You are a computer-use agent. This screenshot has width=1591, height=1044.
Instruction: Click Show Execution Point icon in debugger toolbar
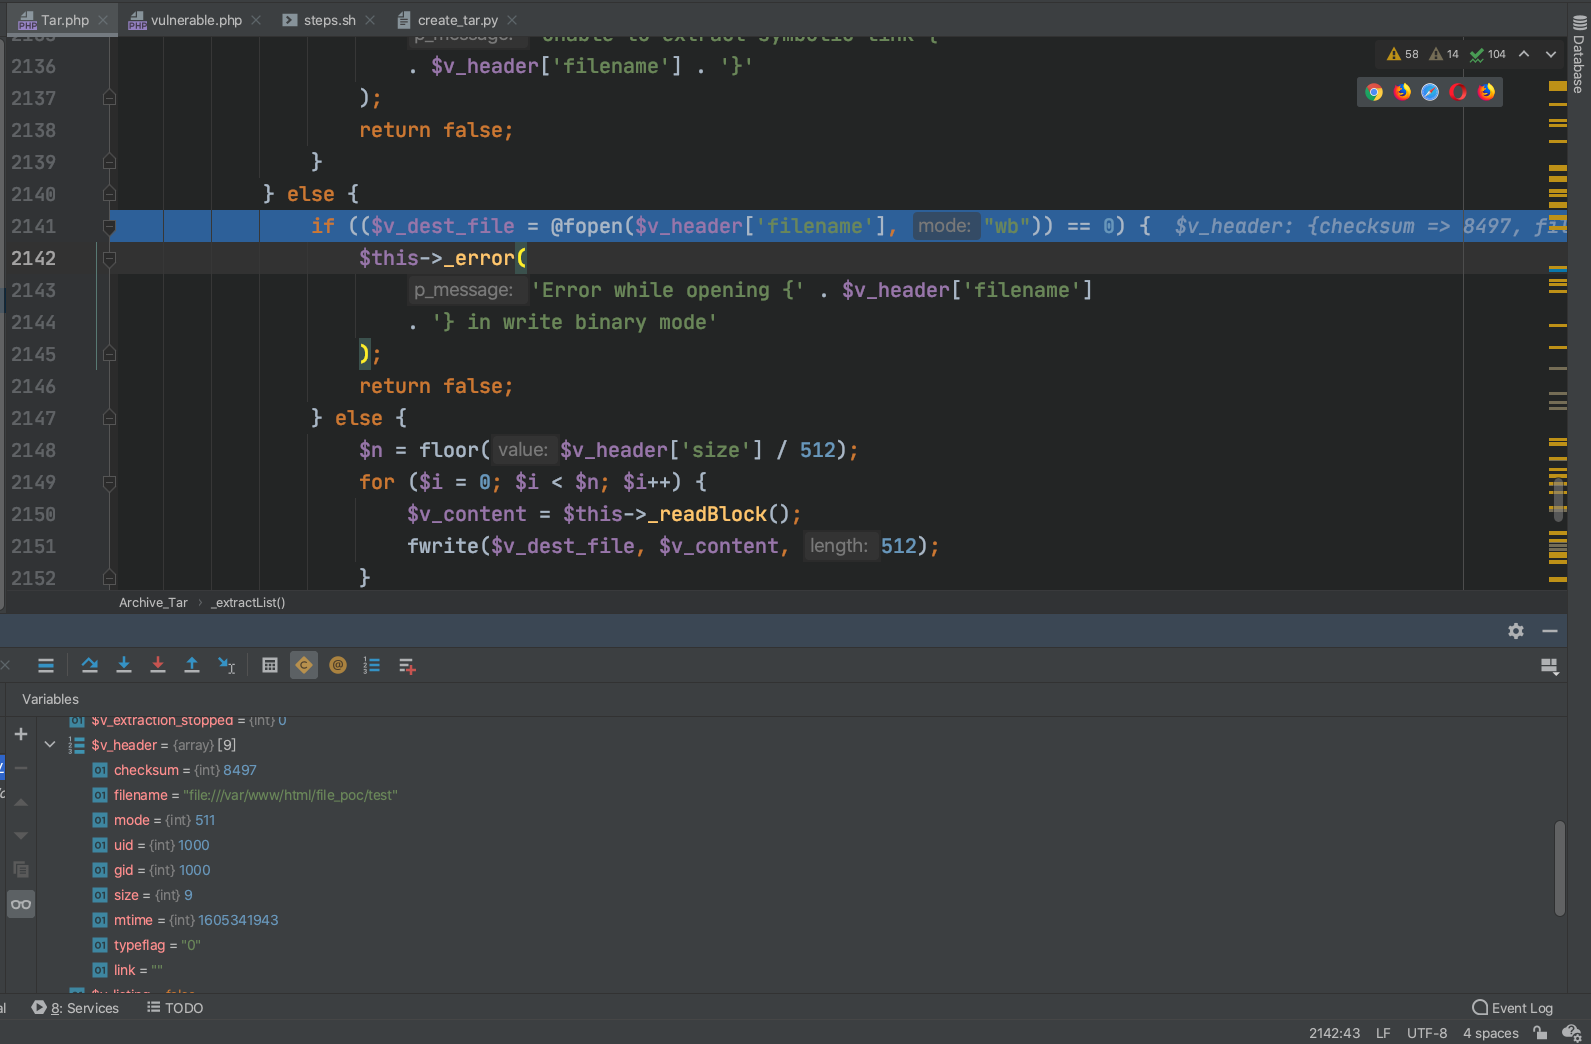click(46, 666)
